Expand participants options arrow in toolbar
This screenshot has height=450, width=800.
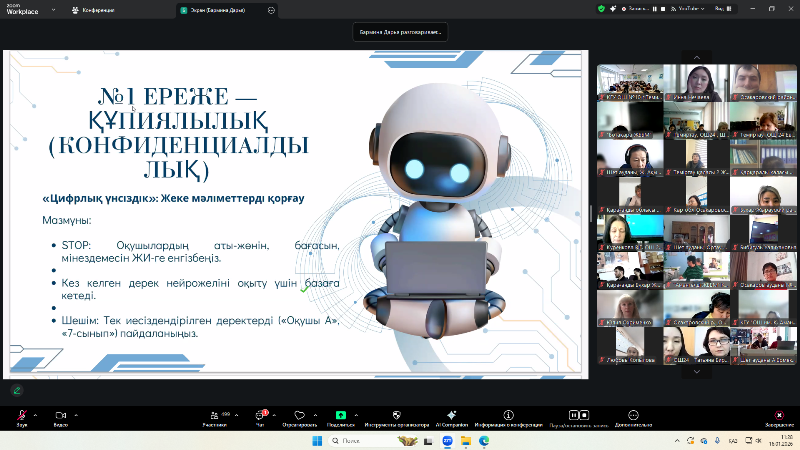point(236,413)
